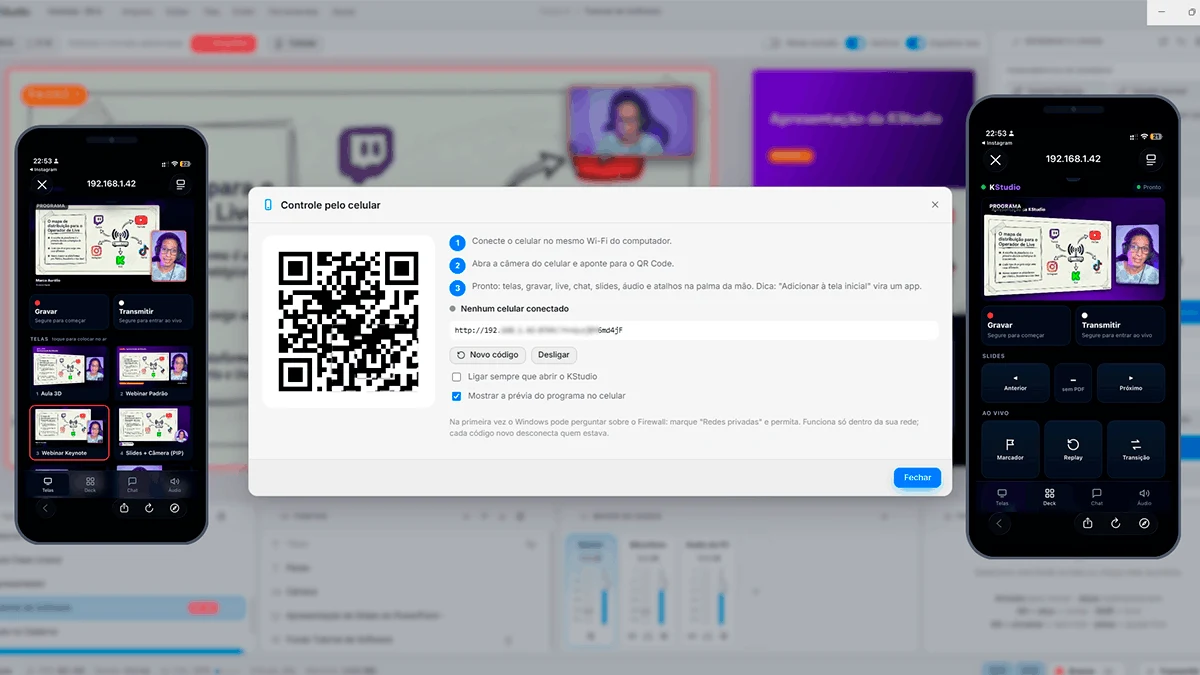Click the Desligar button
Screen dimensions: 1200x675
(553, 355)
